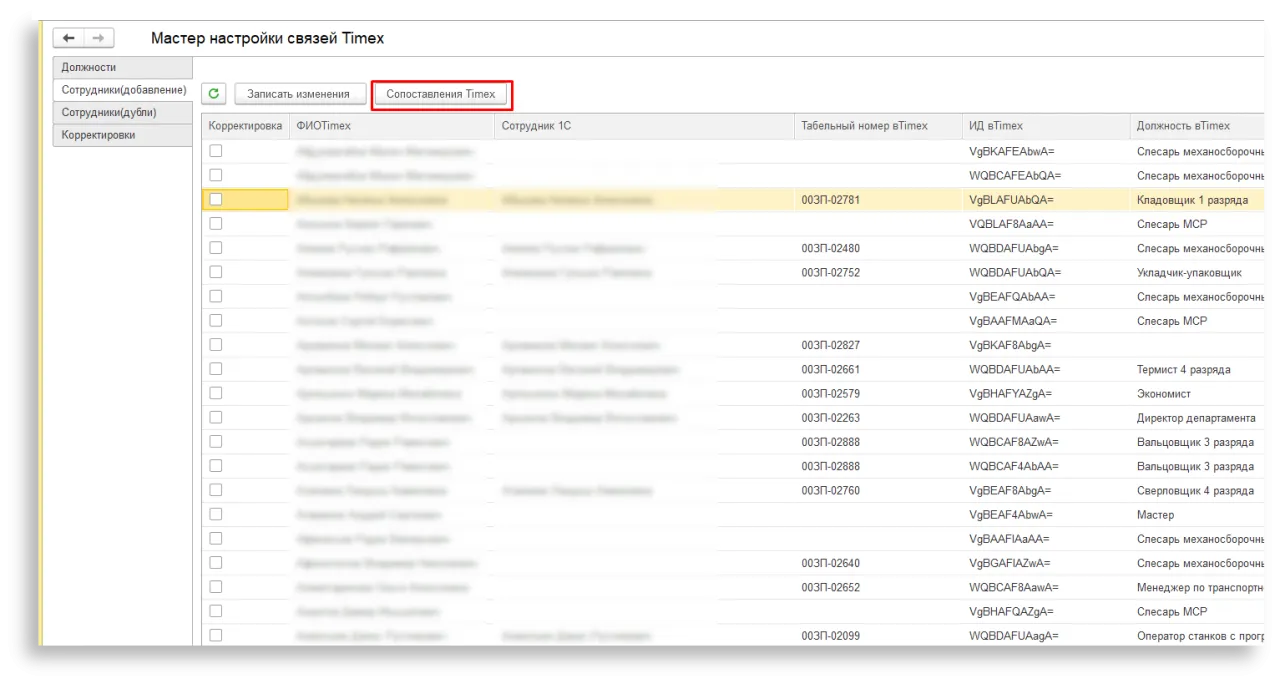Image resolution: width=1280 pixels, height=684 pixels.
Task: Select the ИД вTimex column header
Action: click(x=995, y=126)
